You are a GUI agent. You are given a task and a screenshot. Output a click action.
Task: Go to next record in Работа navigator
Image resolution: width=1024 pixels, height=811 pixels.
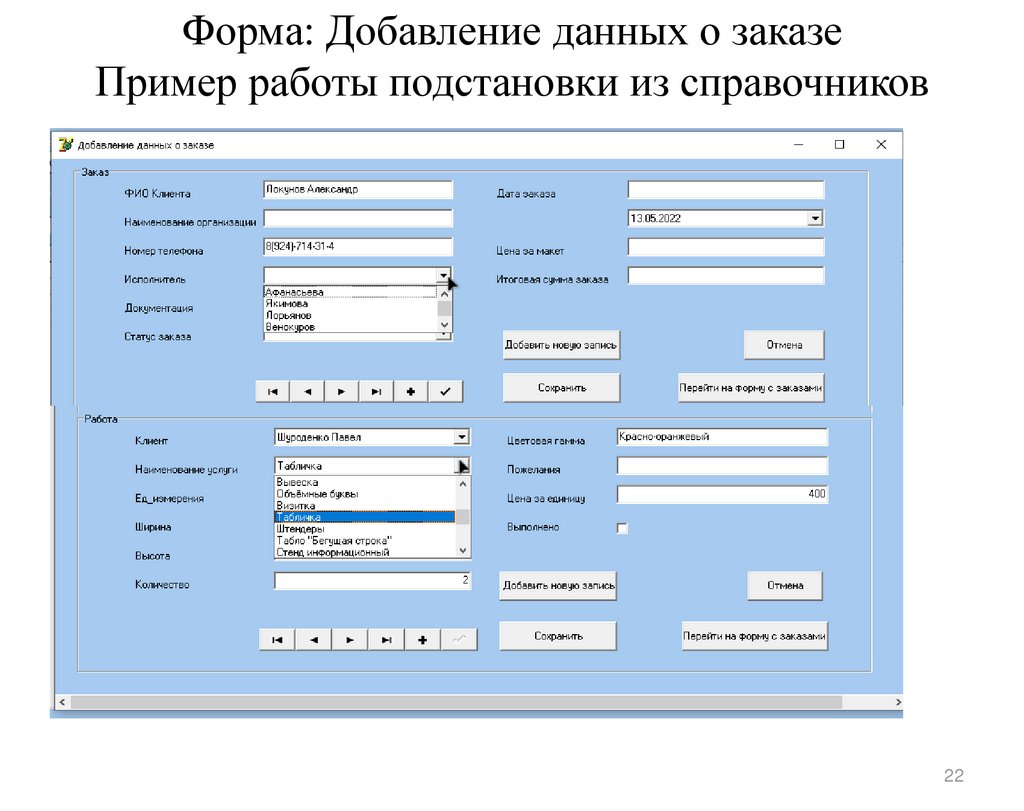[349, 640]
